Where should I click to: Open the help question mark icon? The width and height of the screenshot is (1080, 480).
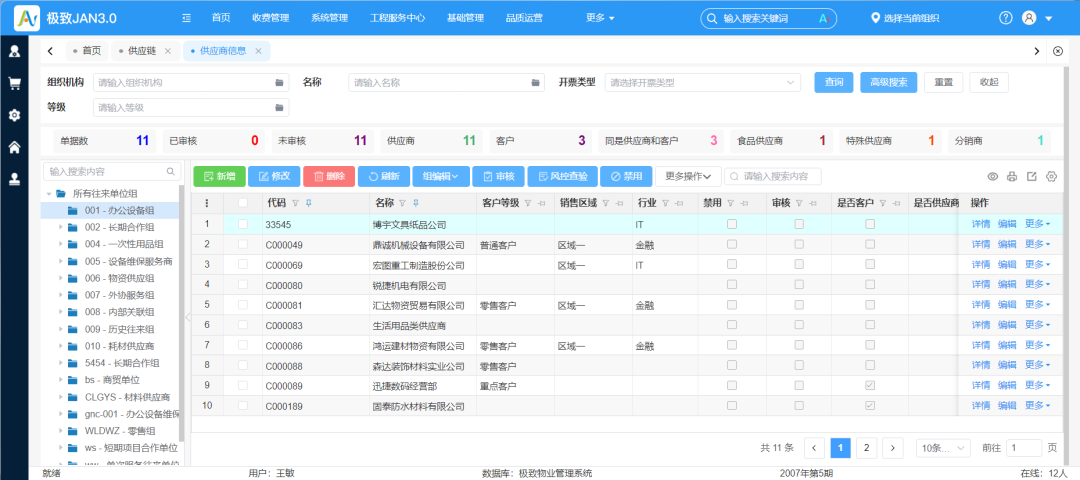[1006, 18]
